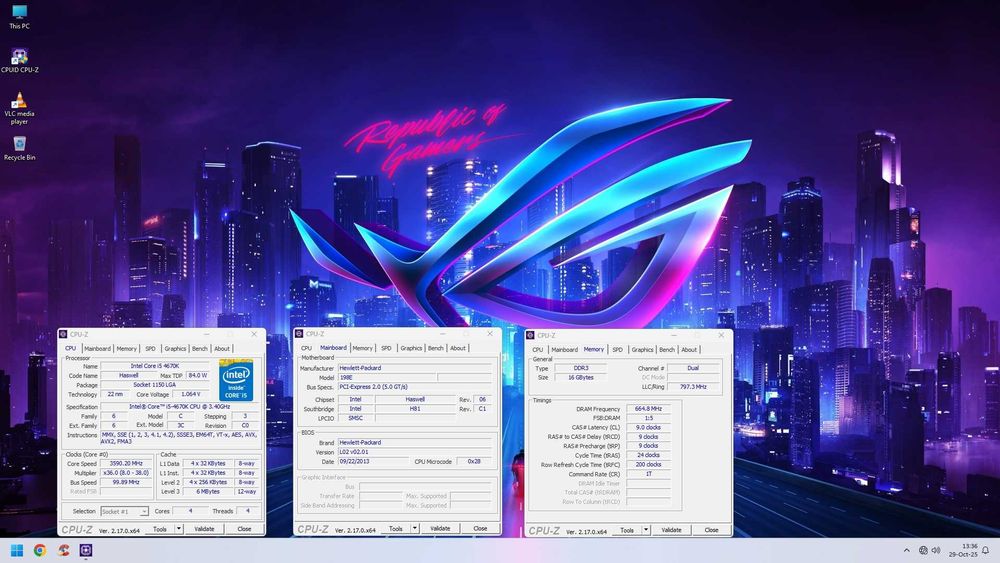The image size is (1000, 563).
Task: Open the SPD tab in the Mainboard tab window
Action: click(386, 348)
